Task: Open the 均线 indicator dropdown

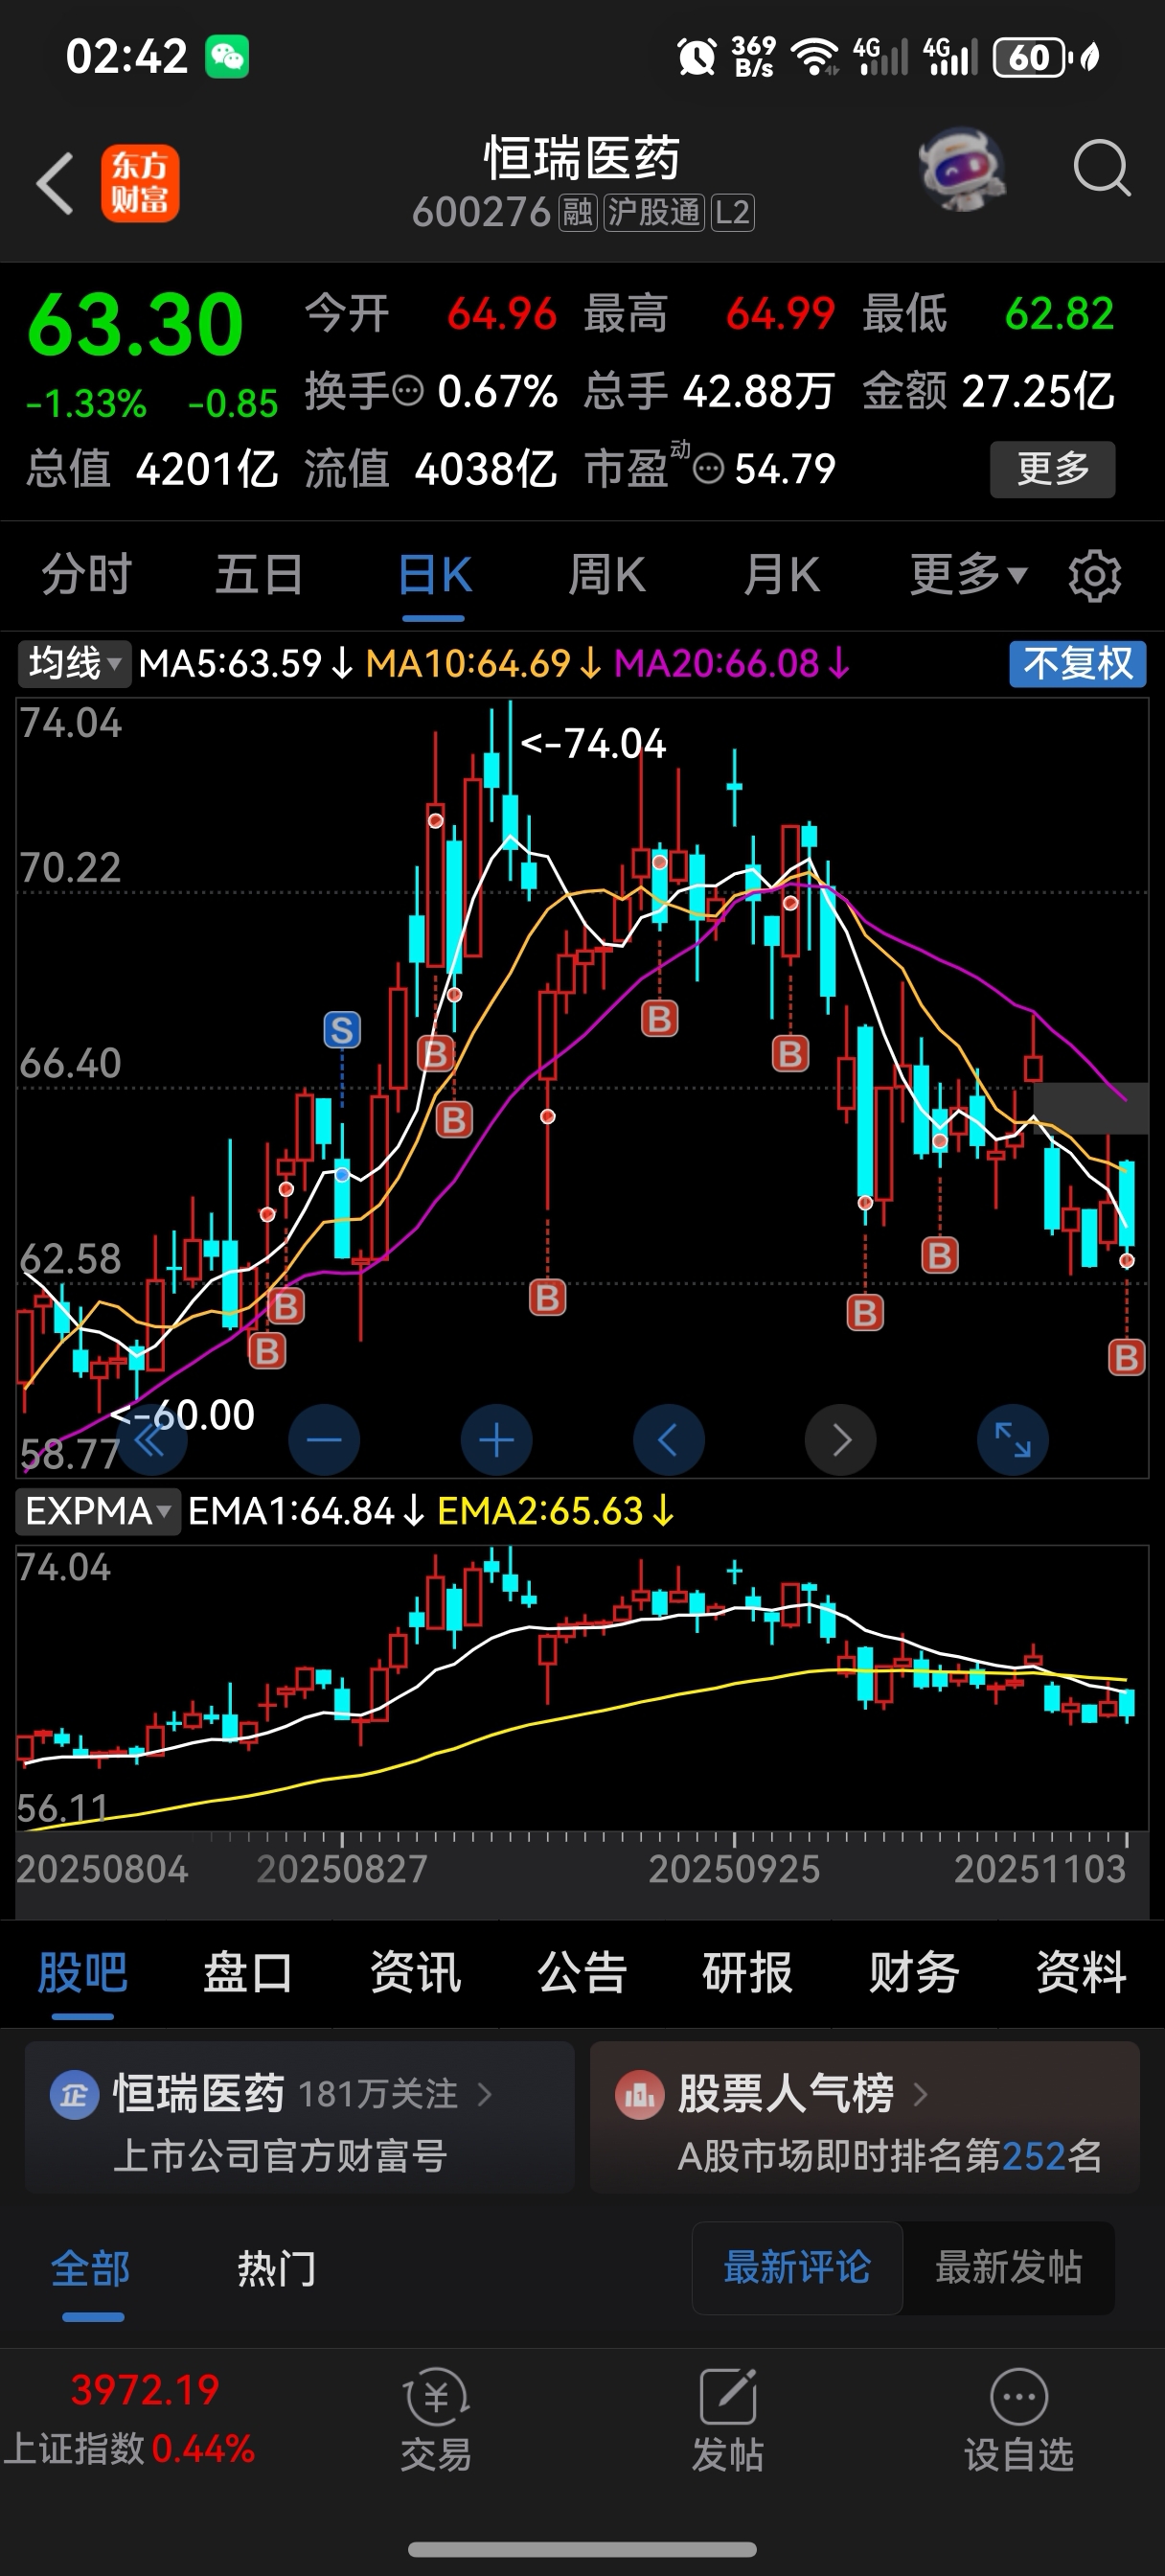Action: click(x=74, y=663)
